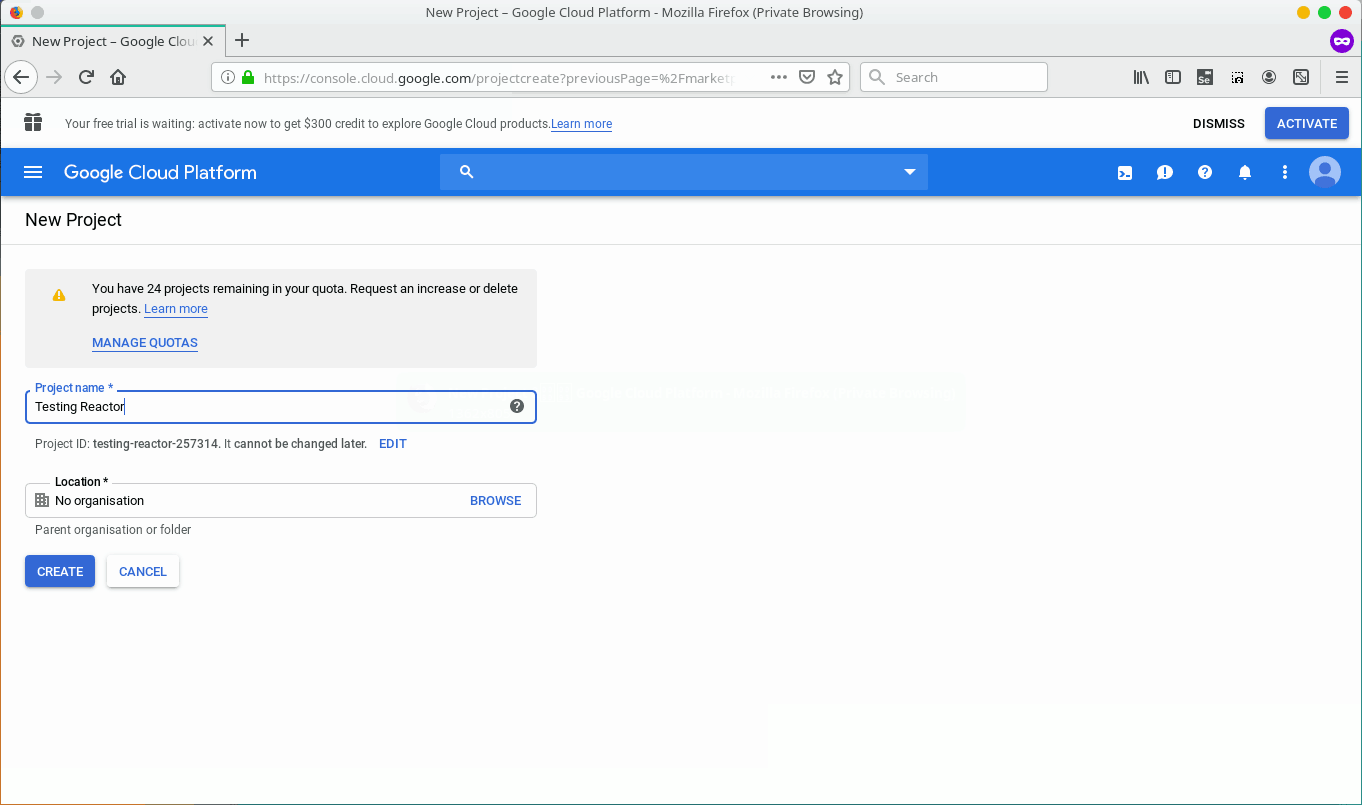Open the Help menu icon
The height and width of the screenshot is (805, 1362).
pyautogui.click(x=1205, y=172)
